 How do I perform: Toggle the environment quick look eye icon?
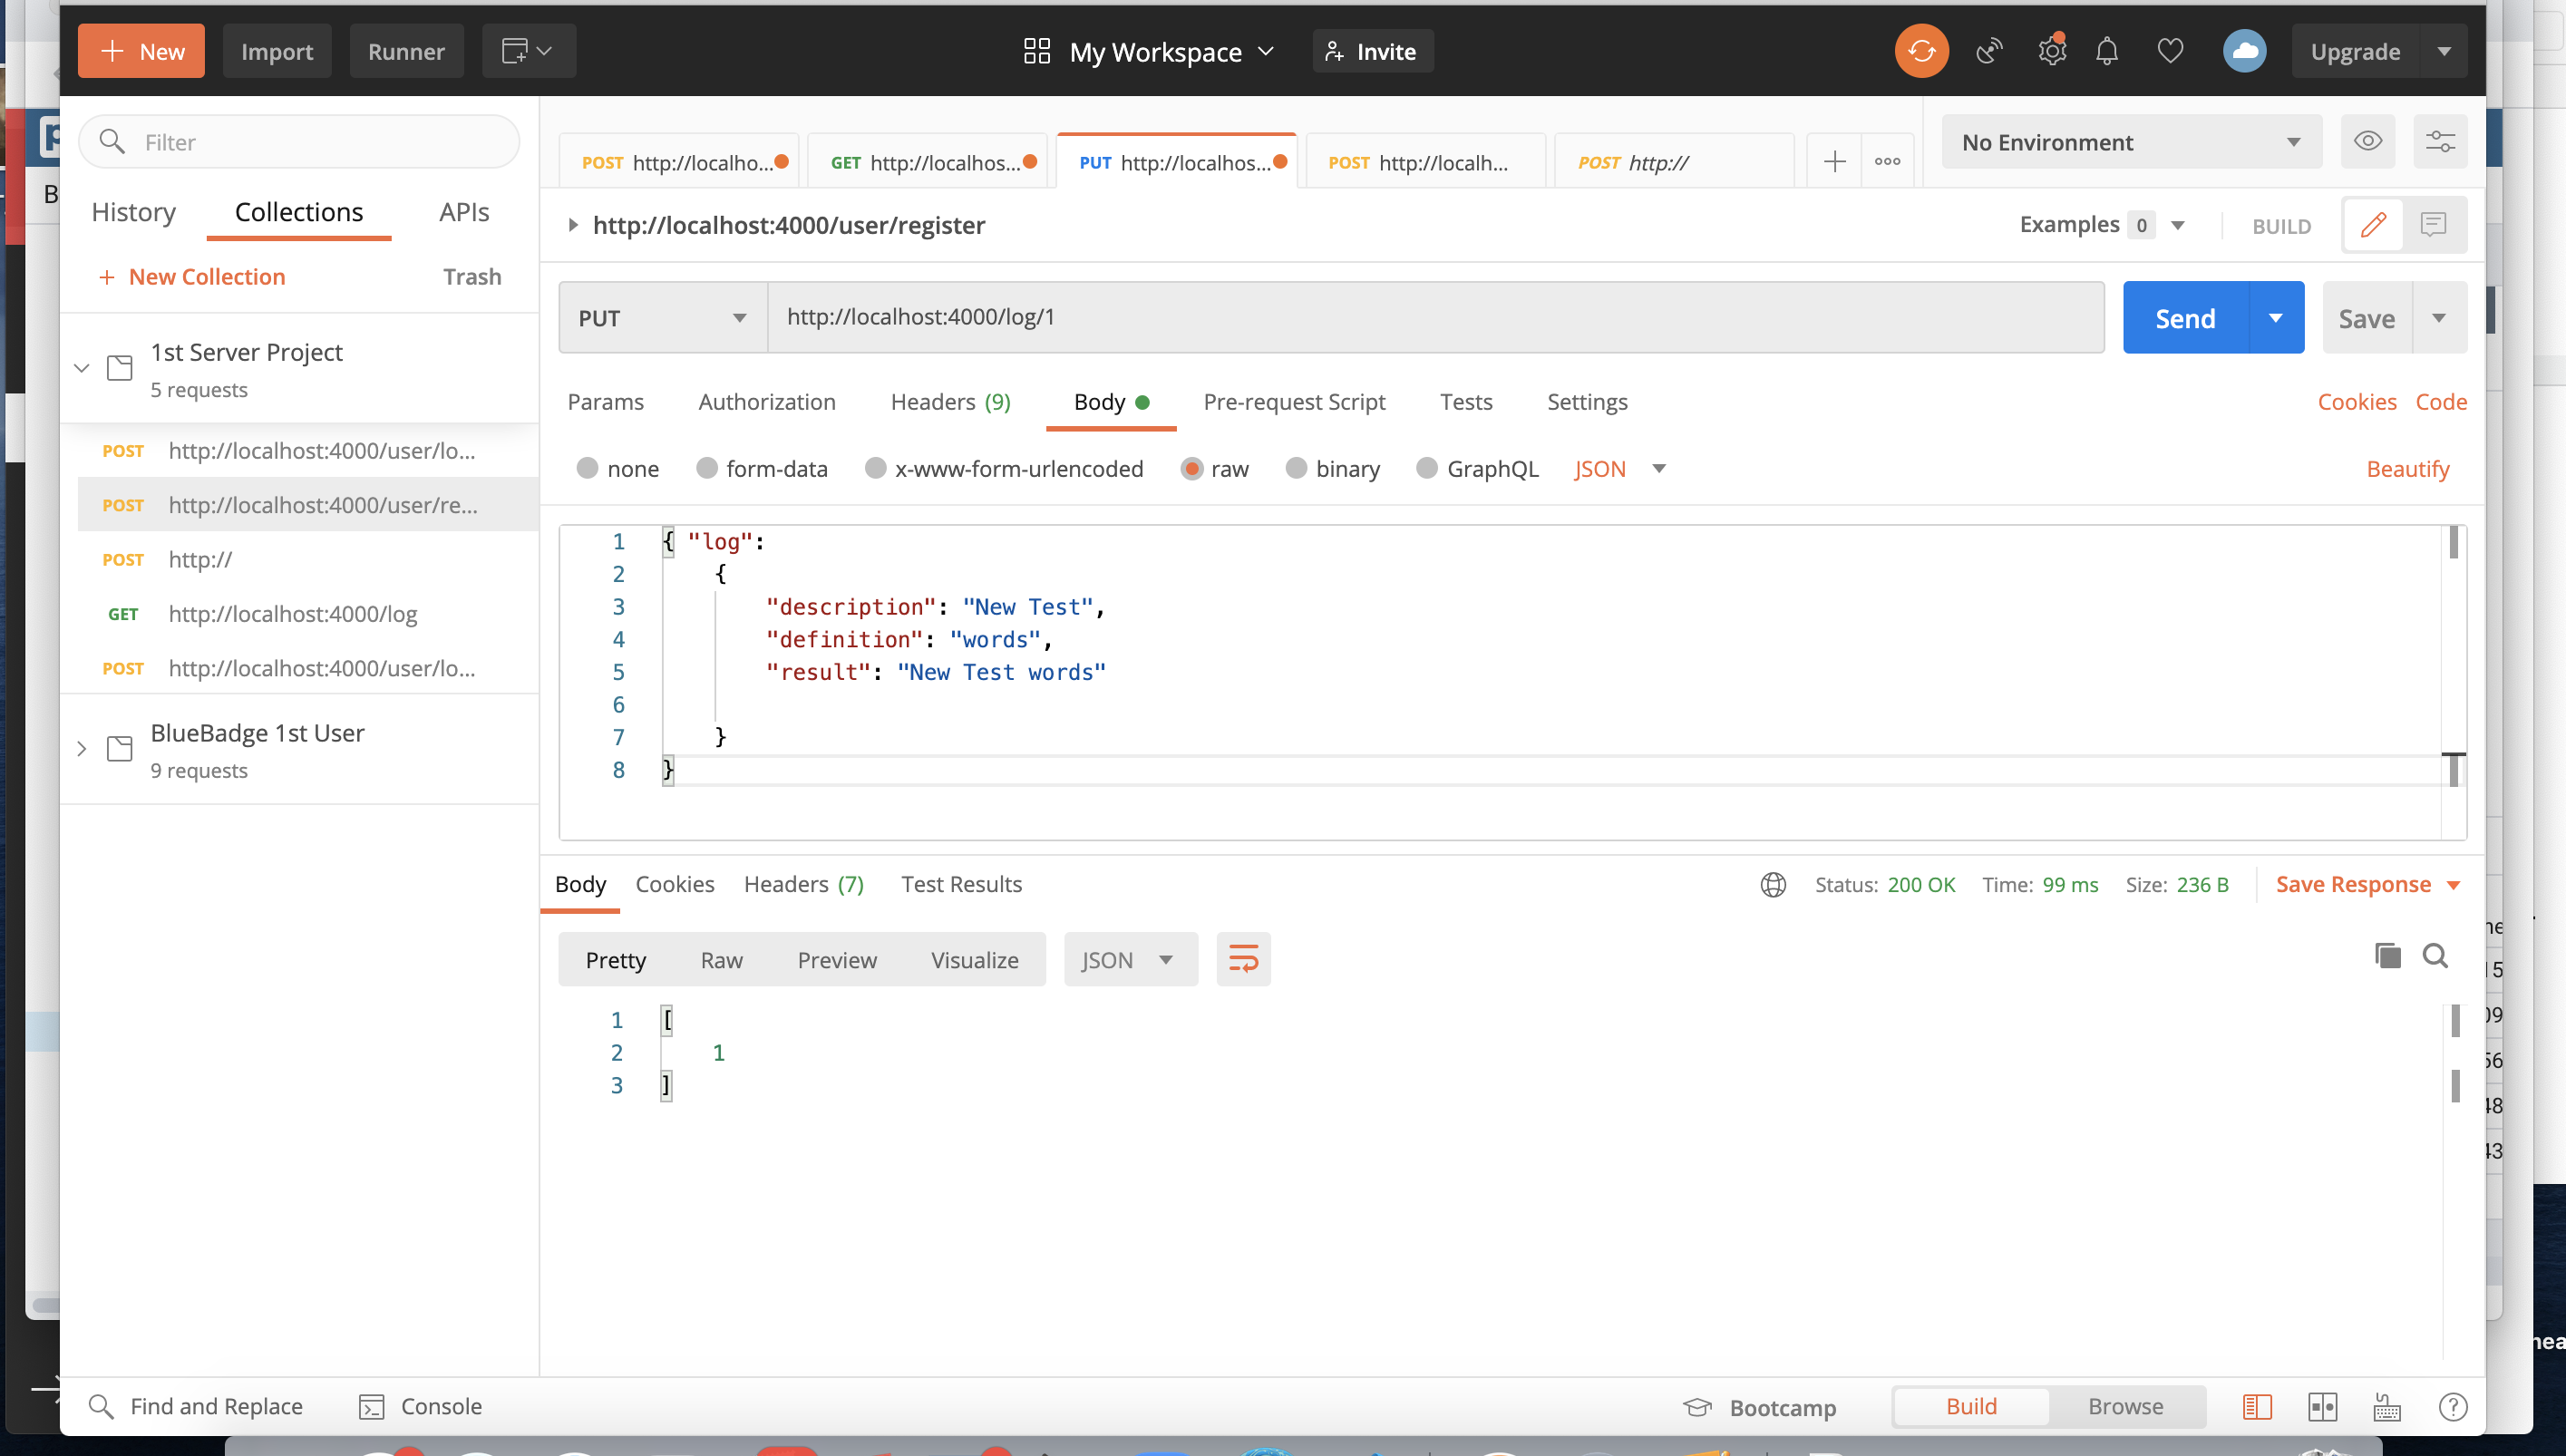pyautogui.click(x=2368, y=141)
